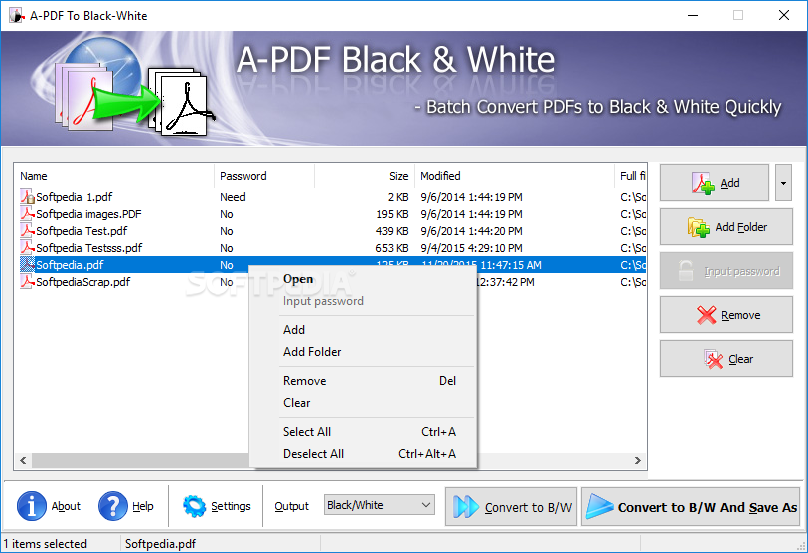Minimize the A-PDF window
808x553 pixels.
click(693, 15)
